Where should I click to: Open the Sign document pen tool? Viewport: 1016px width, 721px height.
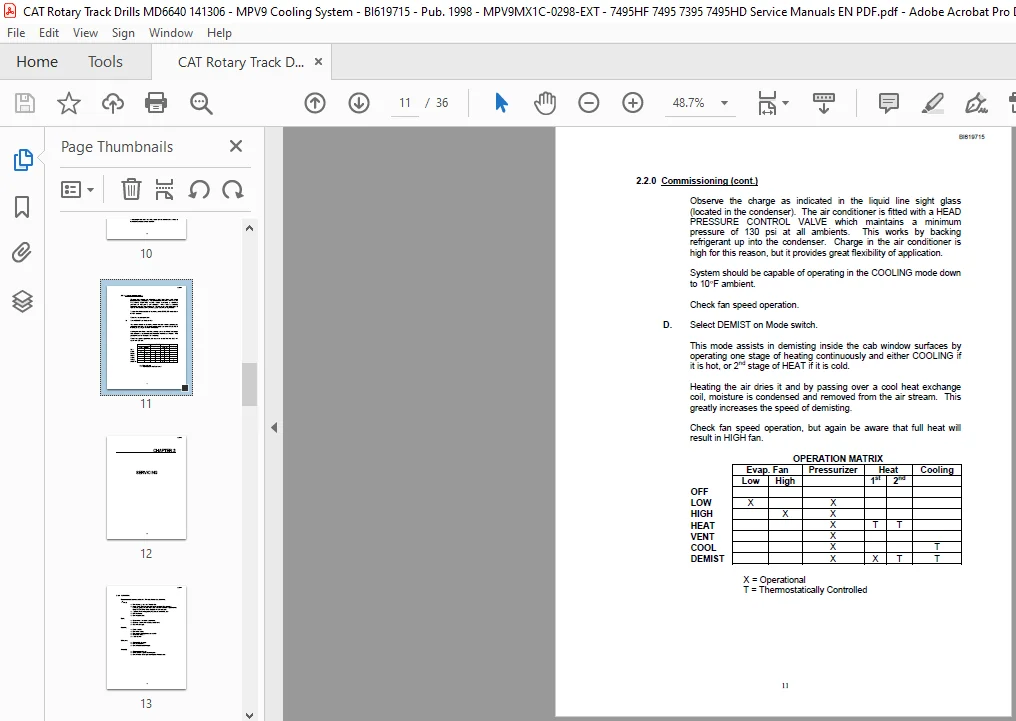[976, 103]
